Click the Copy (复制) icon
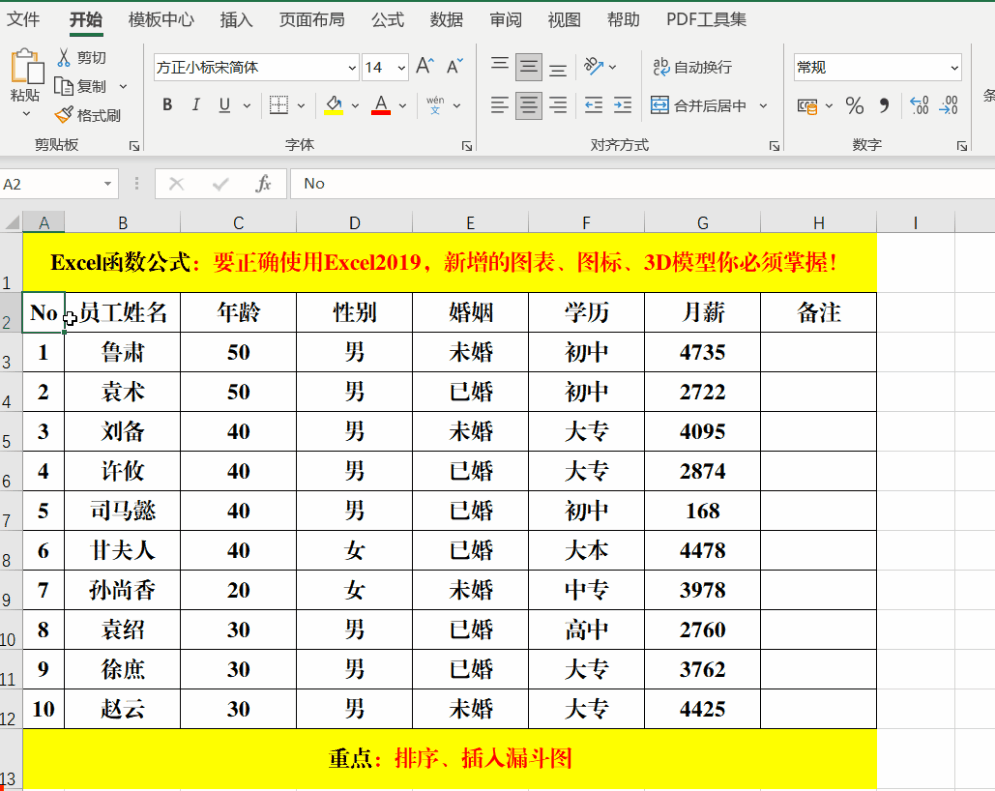 pyautogui.click(x=63, y=86)
